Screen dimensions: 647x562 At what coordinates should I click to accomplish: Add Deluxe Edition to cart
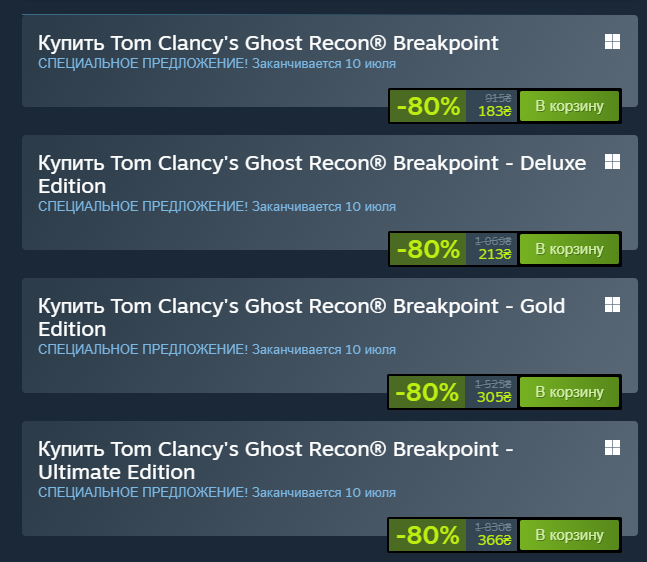tap(569, 249)
